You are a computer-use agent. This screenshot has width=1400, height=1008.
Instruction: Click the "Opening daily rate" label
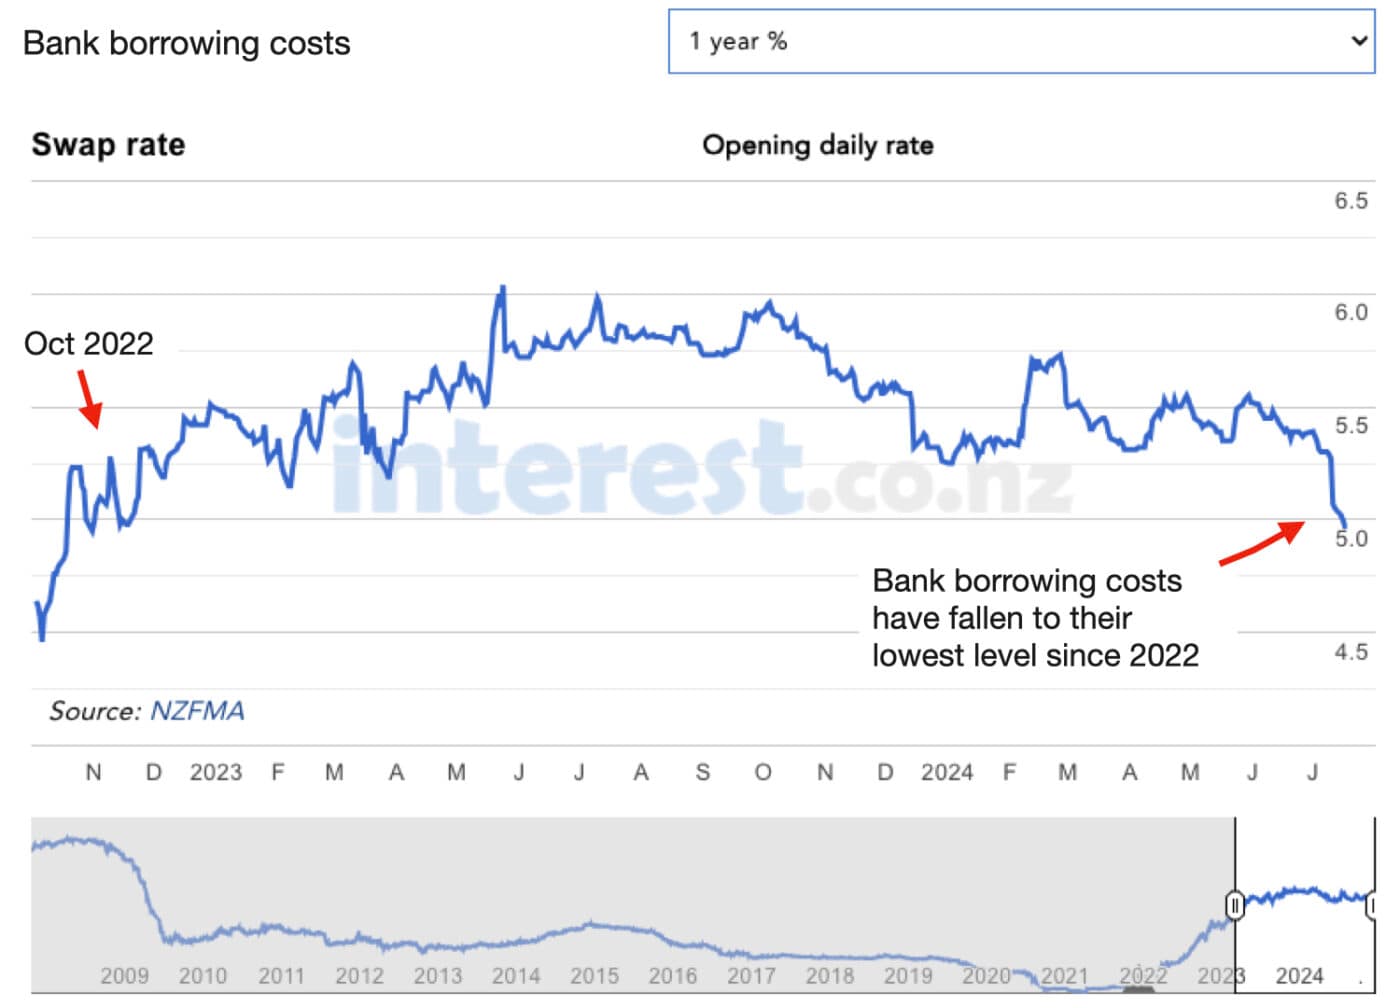point(817,146)
